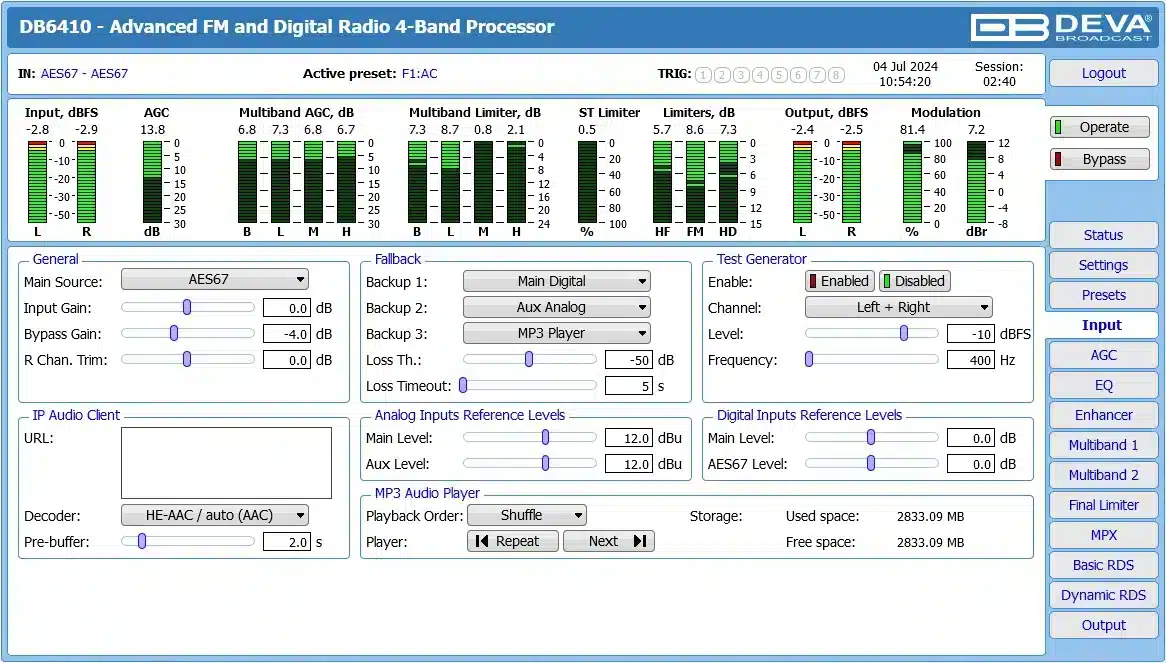Click the AGC level meter
Image resolution: width=1166 pixels, height=663 pixels.
click(x=152, y=182)
